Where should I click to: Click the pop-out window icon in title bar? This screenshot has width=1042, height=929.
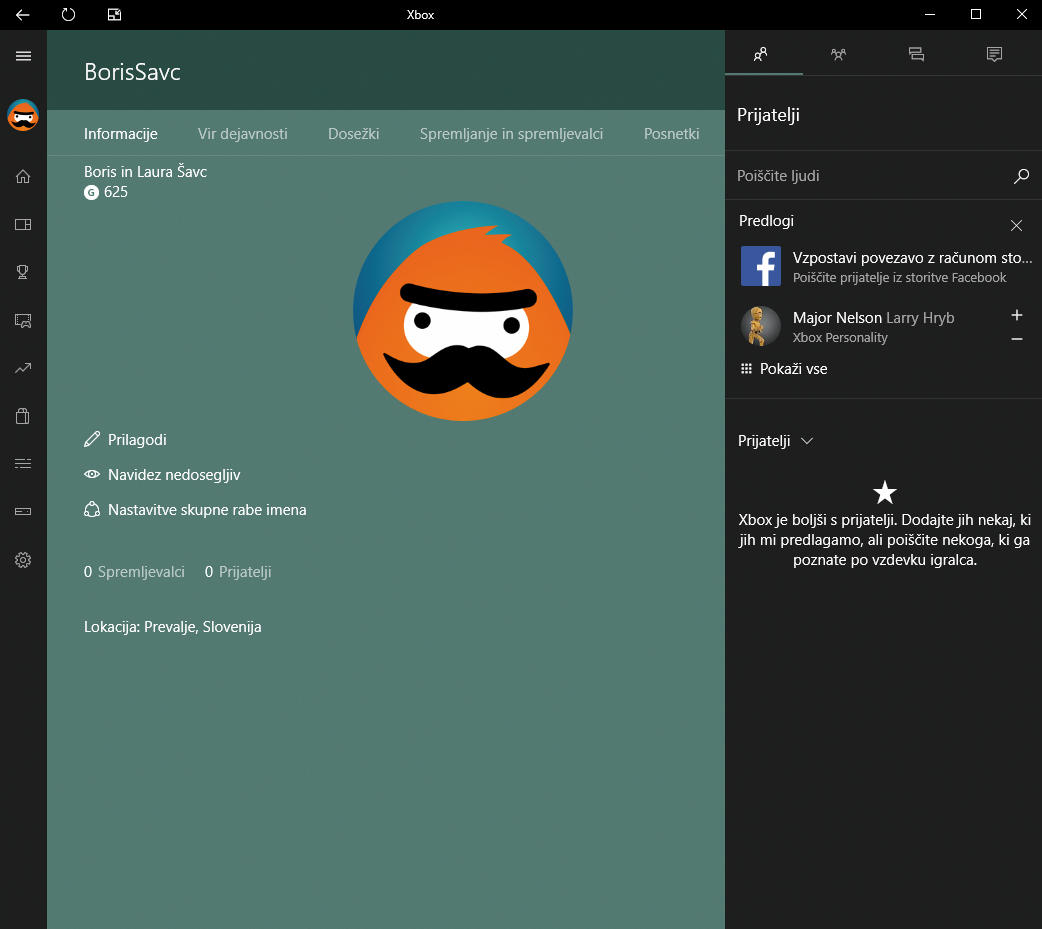[114, 15]
